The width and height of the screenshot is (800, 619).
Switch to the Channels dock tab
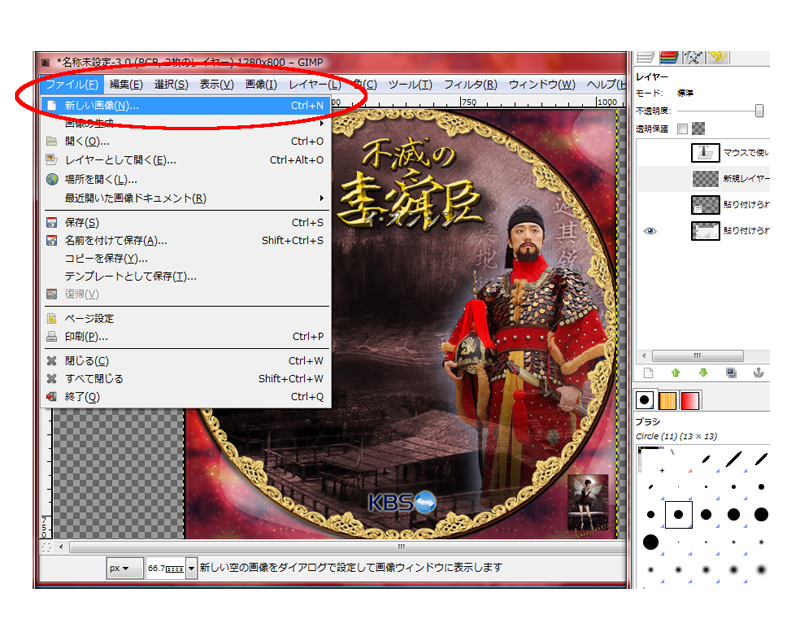click(669, 57)
